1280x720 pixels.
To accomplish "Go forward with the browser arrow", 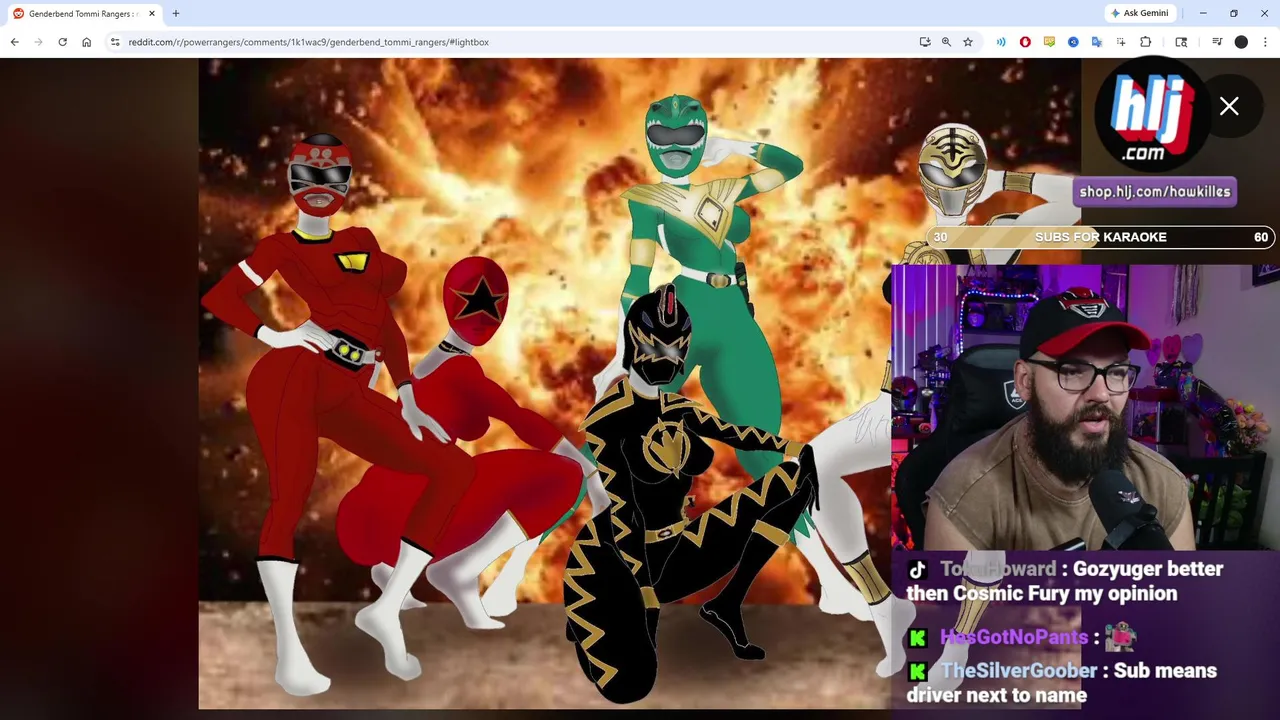I will click(x=38, y=42).
